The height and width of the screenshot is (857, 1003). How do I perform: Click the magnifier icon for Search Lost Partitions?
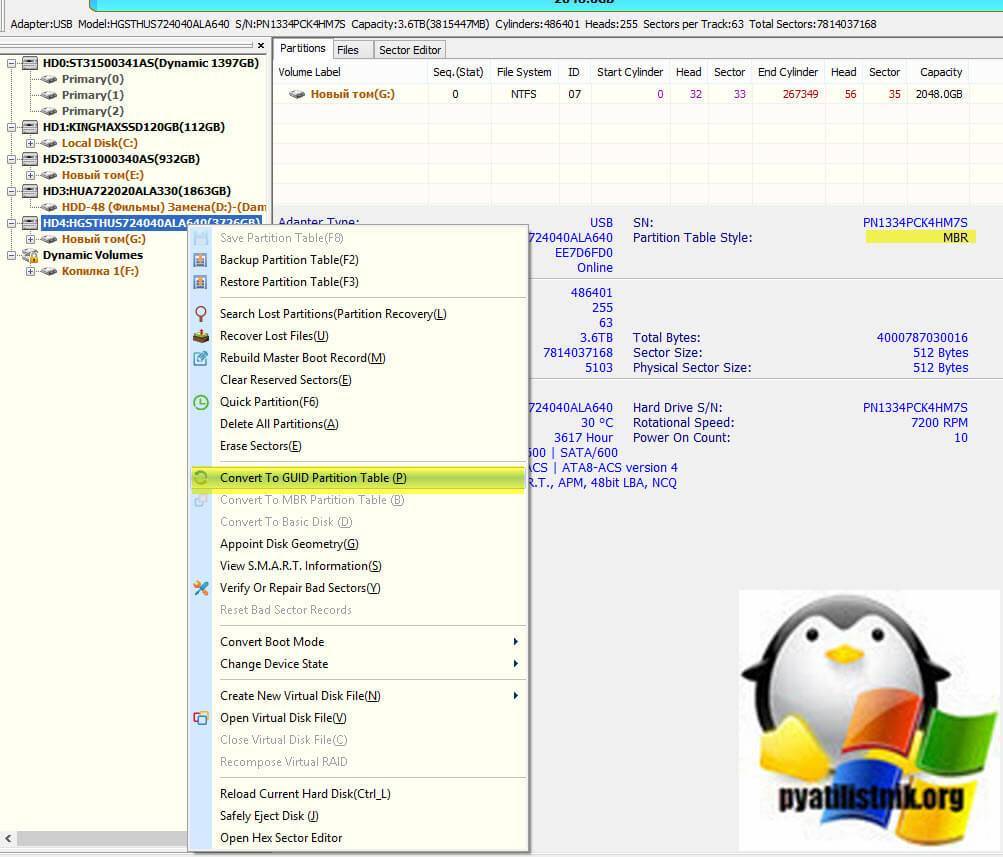pyautogui.click(x=201, y=314)
